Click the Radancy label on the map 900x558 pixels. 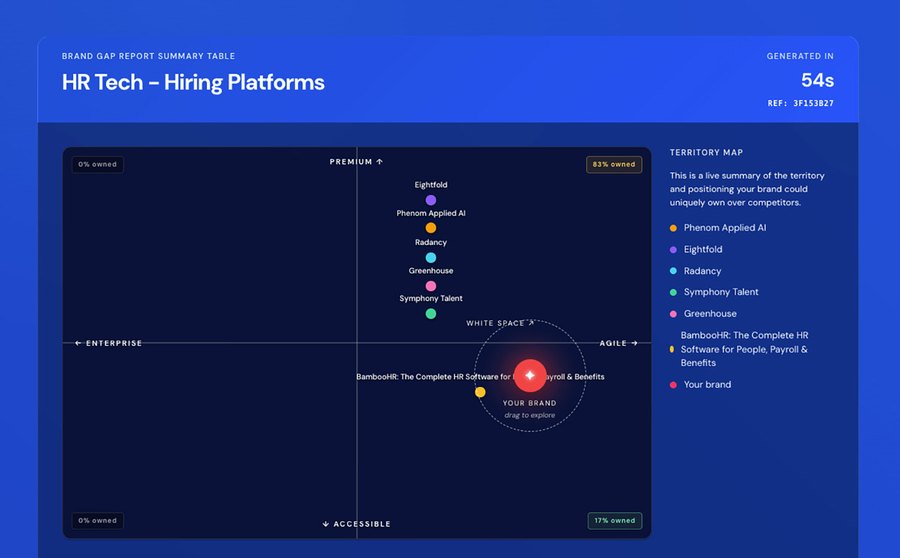[x=431, y=242]
